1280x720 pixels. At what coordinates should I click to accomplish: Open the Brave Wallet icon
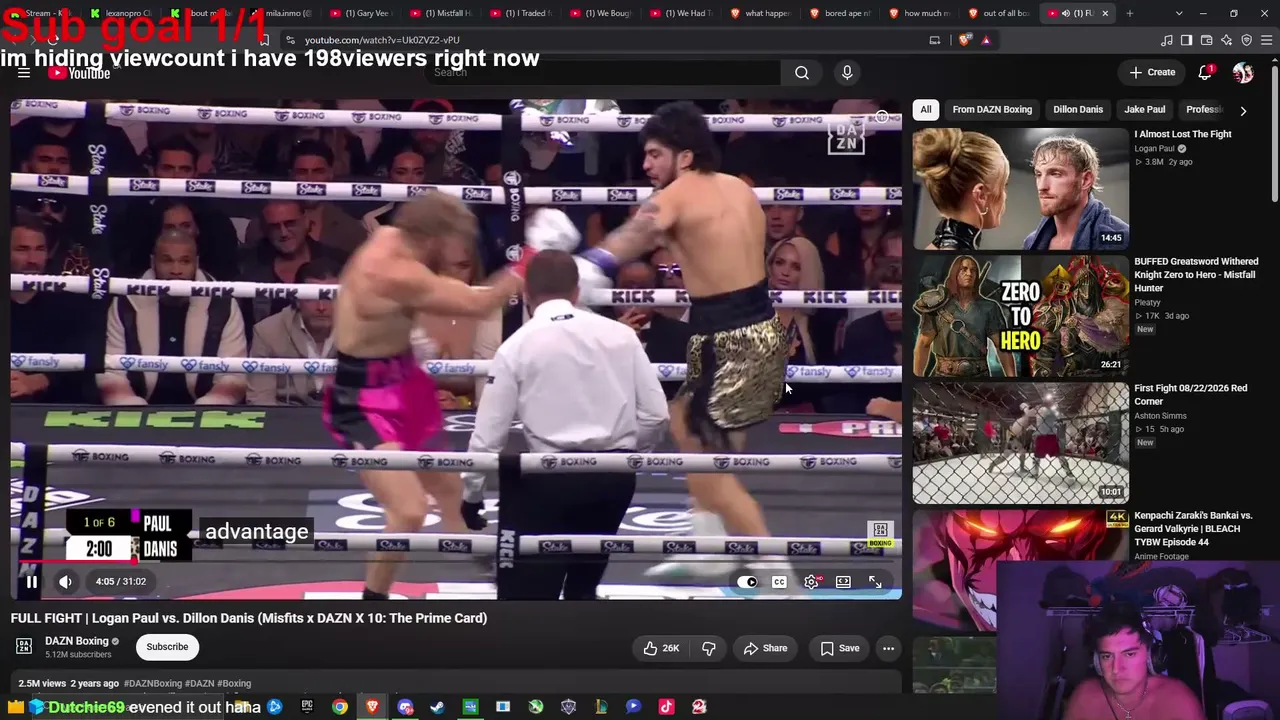tap(1206, 40)
